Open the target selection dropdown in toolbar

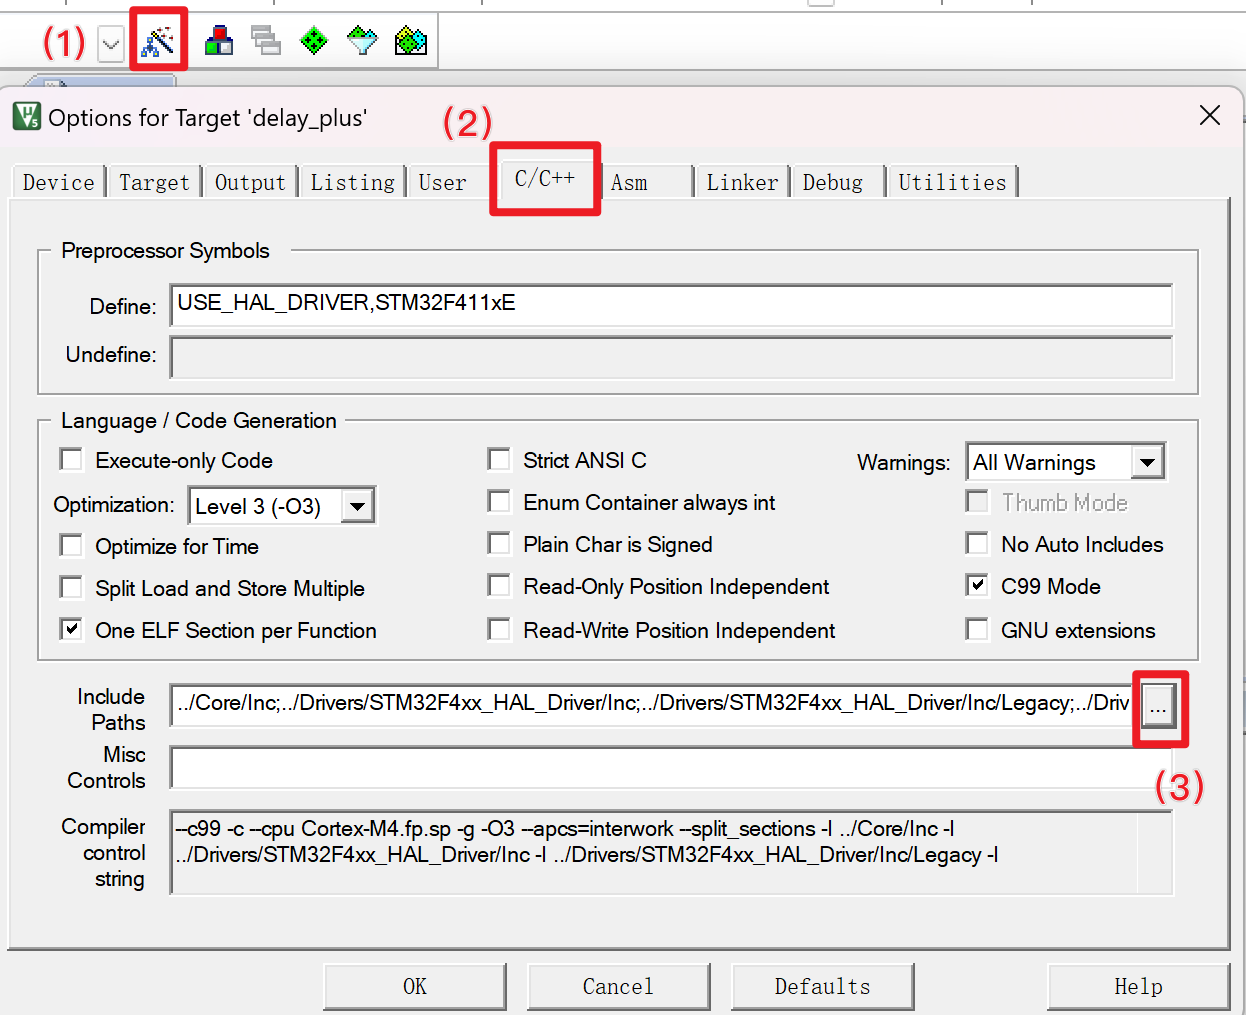pos(111,44)
